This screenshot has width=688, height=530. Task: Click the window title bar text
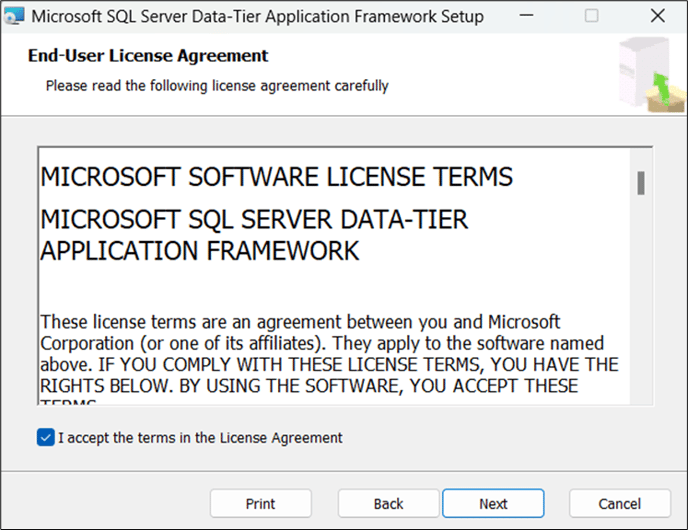[x=260, y=17]
